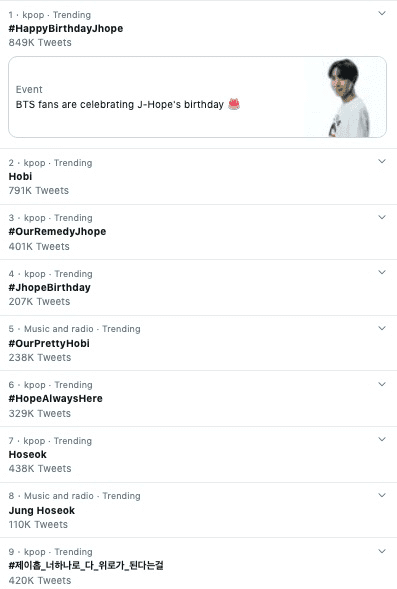Screen dimensions: 397x589
Task: Open the chevron menu for #OurRemedyJhope
Action: click(x=382, y=217)
